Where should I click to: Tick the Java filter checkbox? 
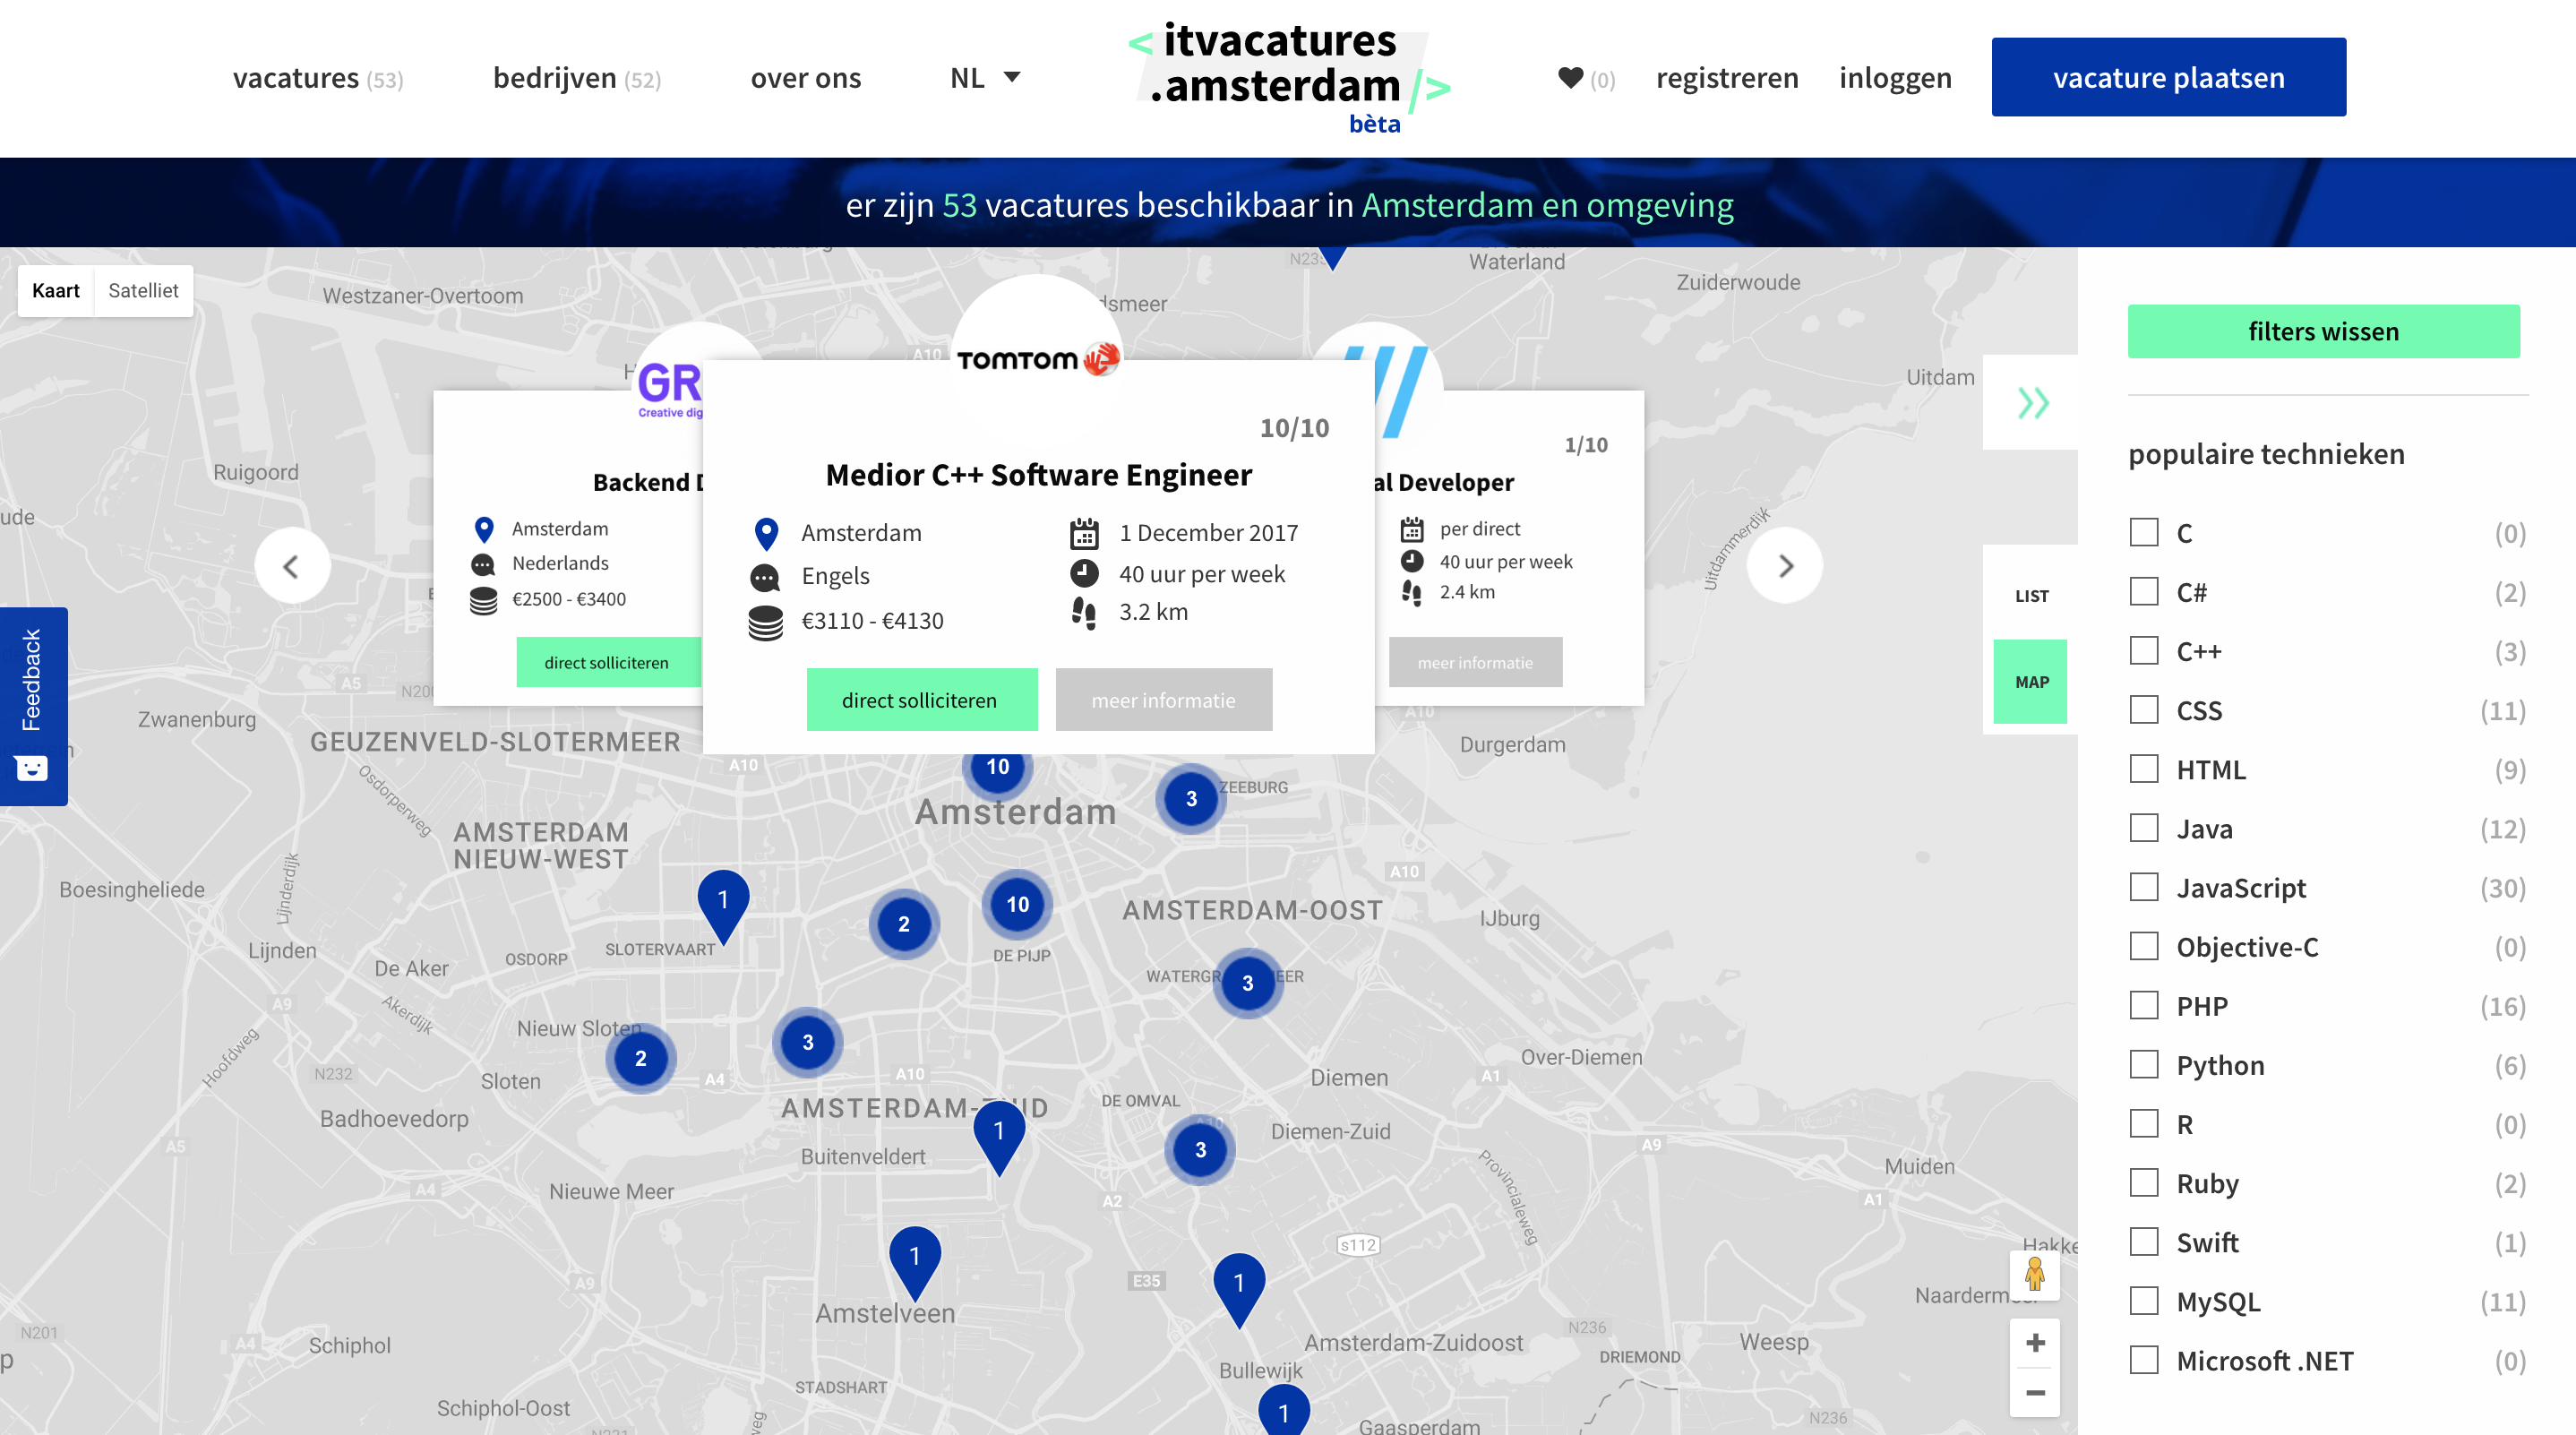[x=2143, y=827]
